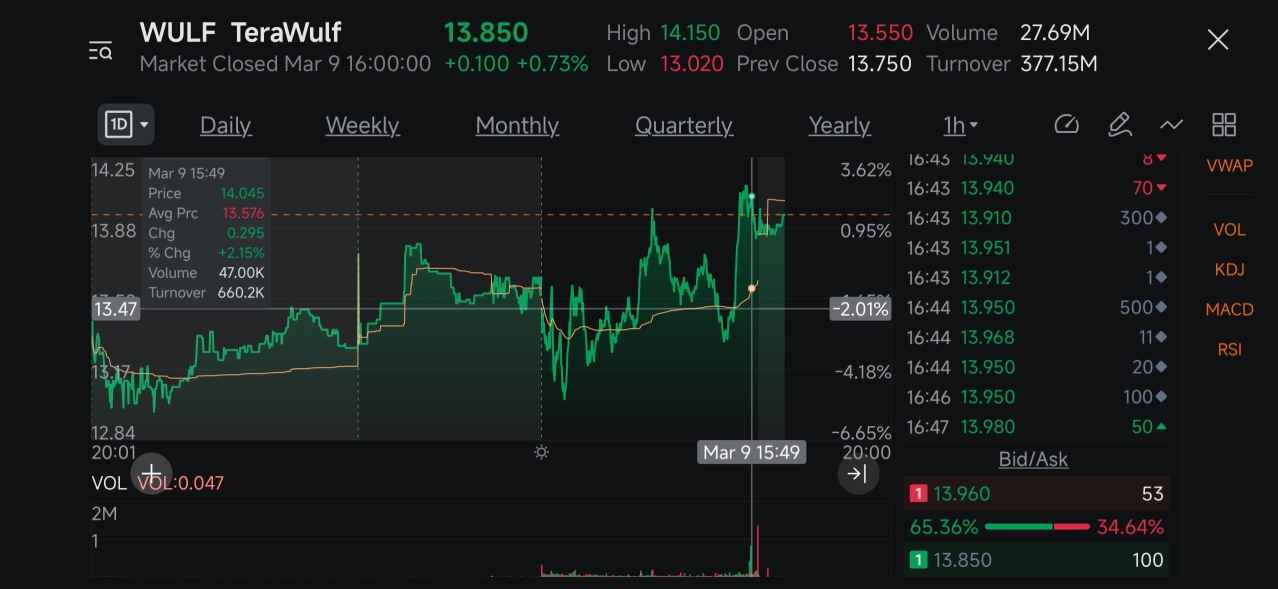The width and height of the screenshot is (1278, 589).
Task: Select the 16:43 trade at 13.912
Action: coord(1036,277)
